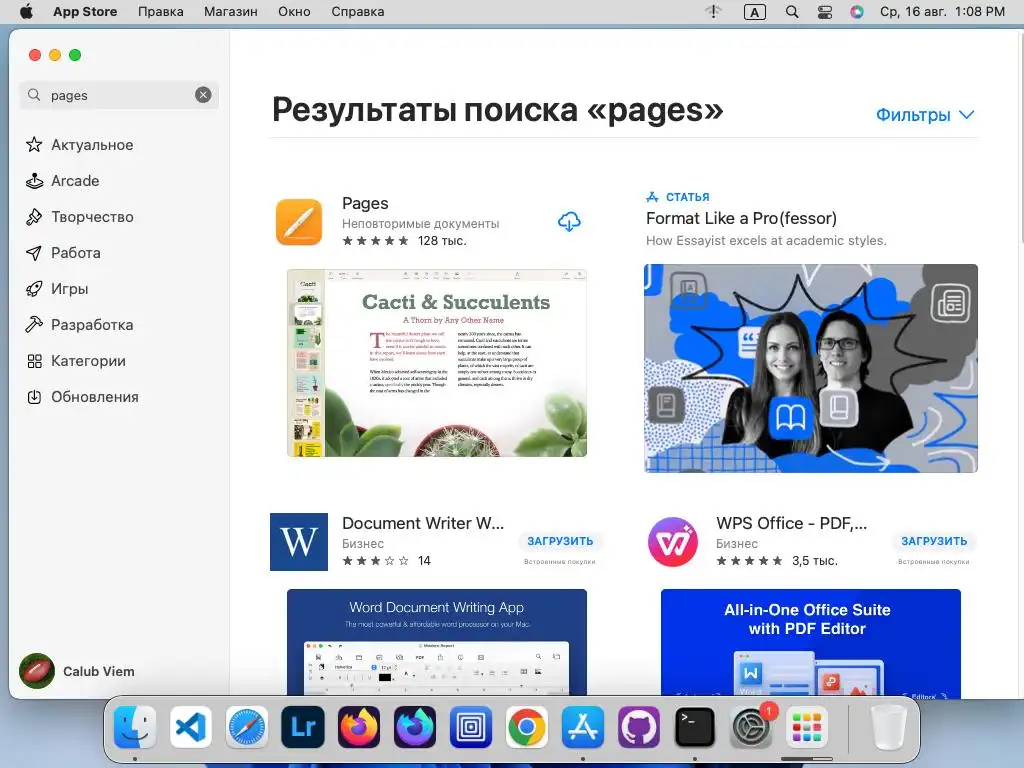Clear the pages search field

click(x=203, y=95)
